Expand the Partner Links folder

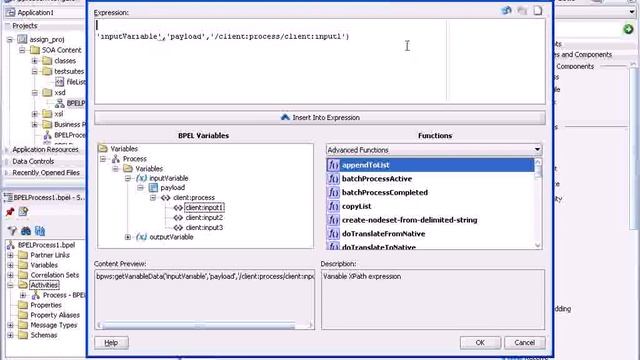pyautogui.click(x=10, y=255)
